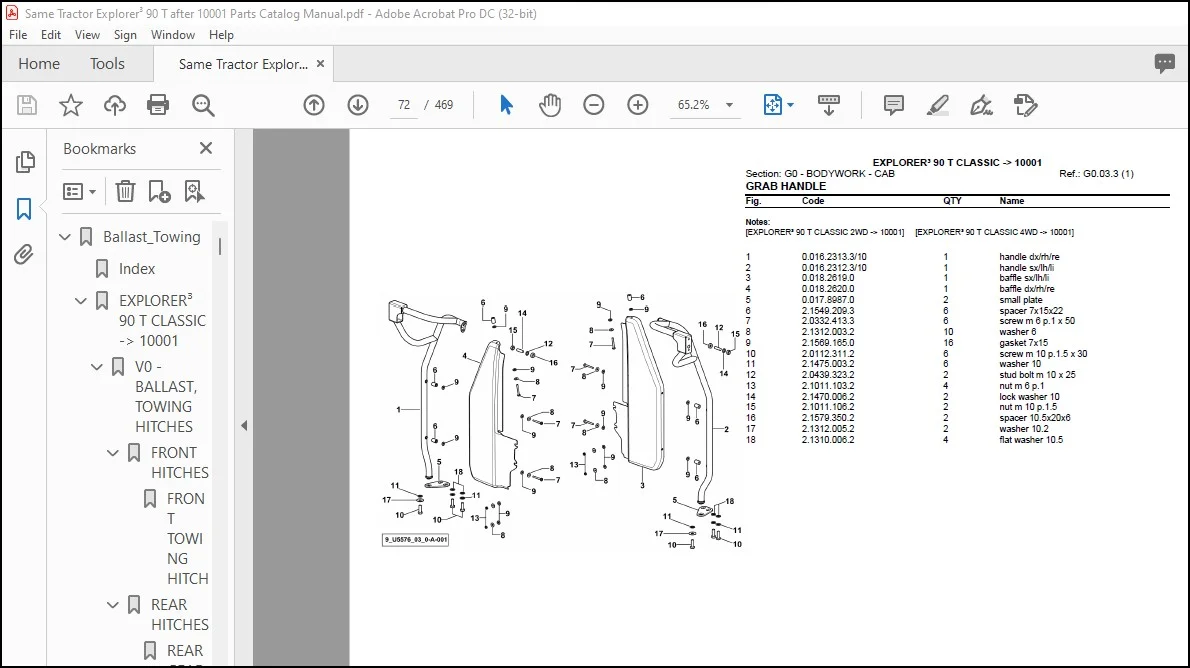Select the FRONT HITCHES bookmark label

click(179, 462)
